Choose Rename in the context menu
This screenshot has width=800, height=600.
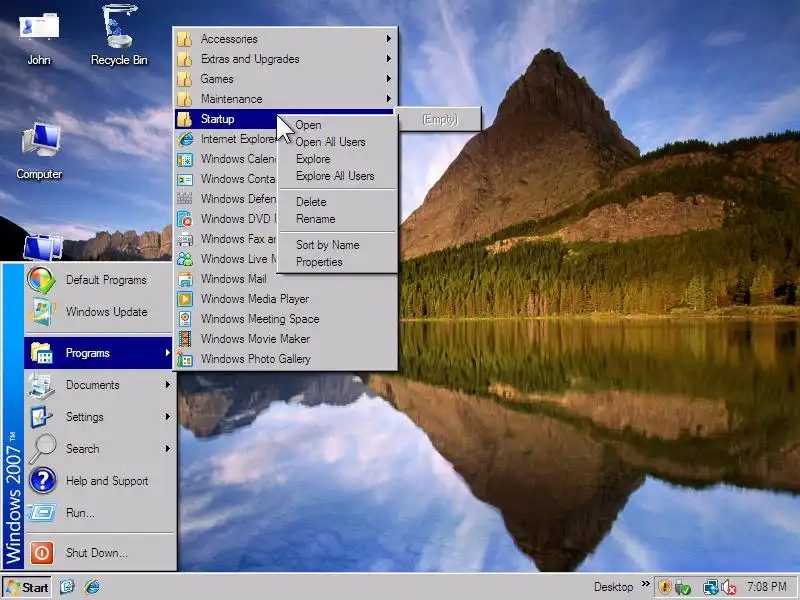point(338,219)
